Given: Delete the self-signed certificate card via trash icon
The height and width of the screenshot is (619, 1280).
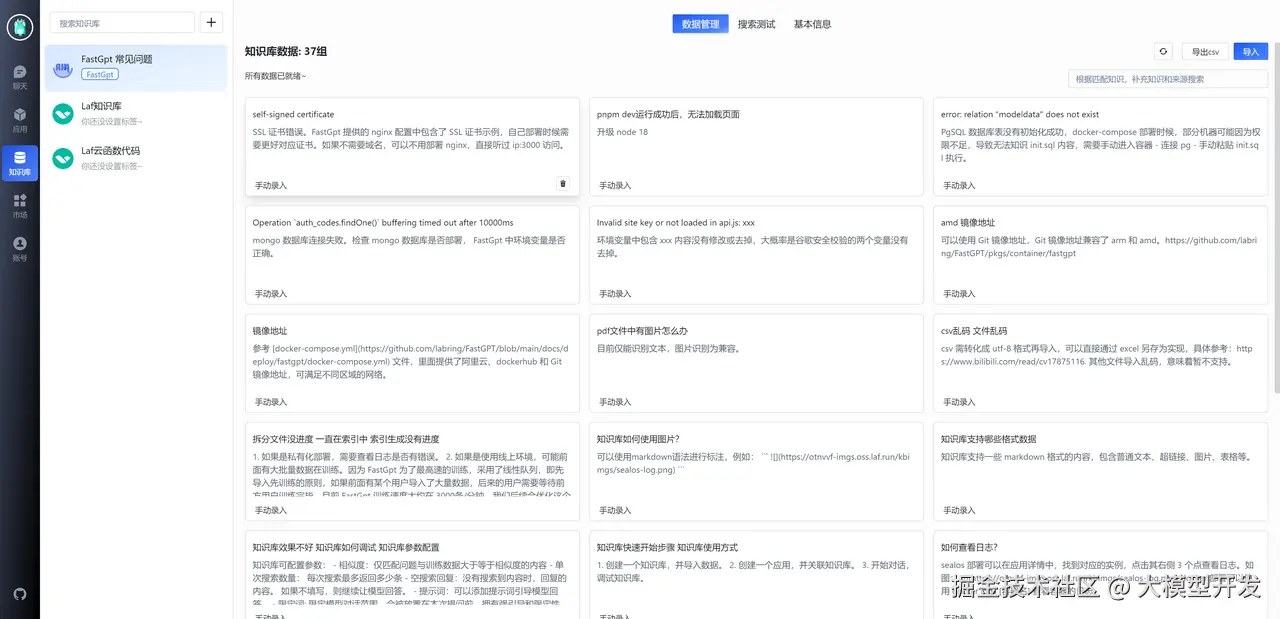Looking at the screenshot, I should [x=562, y=184].
